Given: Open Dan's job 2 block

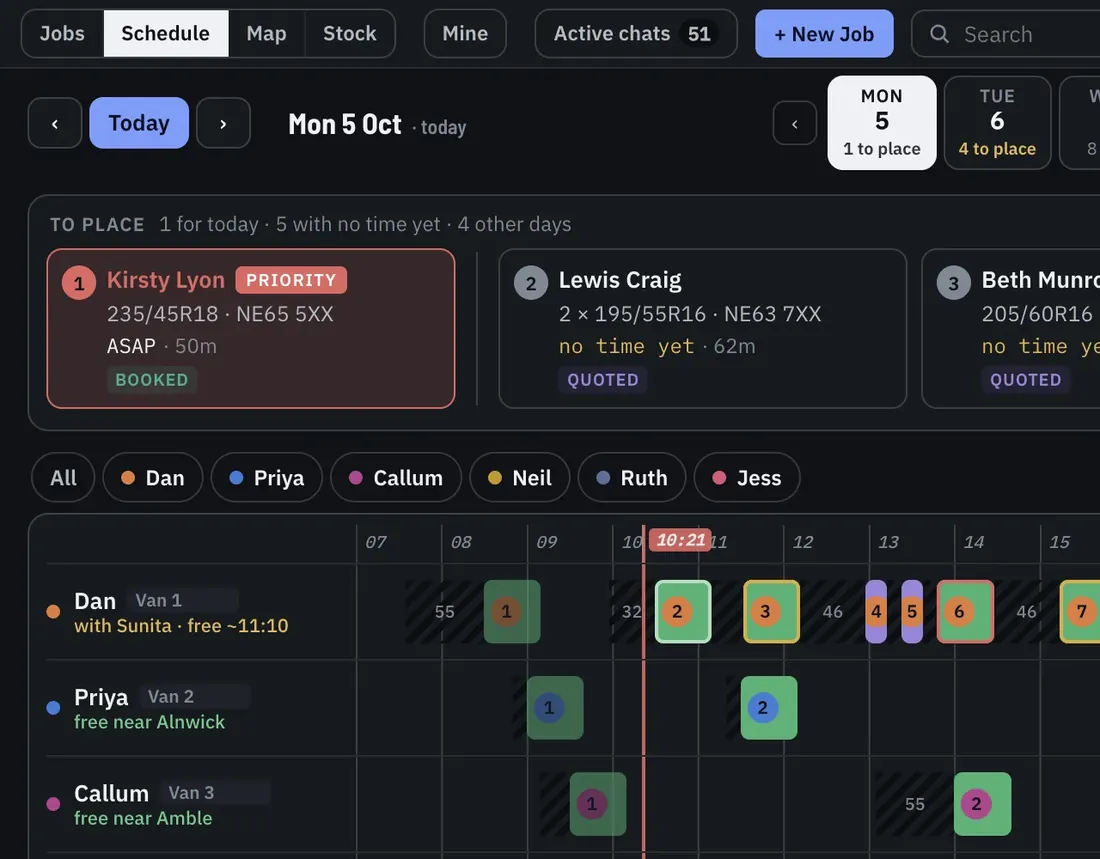Looking at the screenshot, I should point(683,612).
